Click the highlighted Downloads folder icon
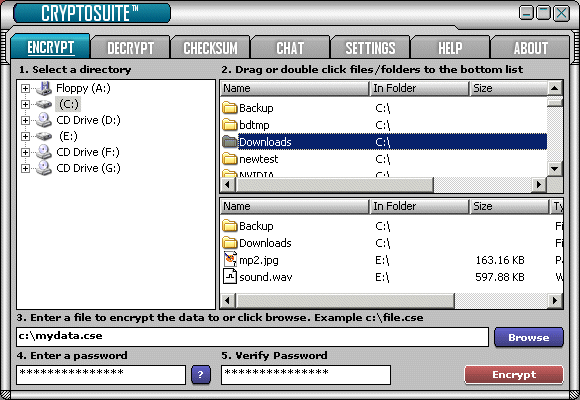Screen dimensions: 580x400 (230, 142)
